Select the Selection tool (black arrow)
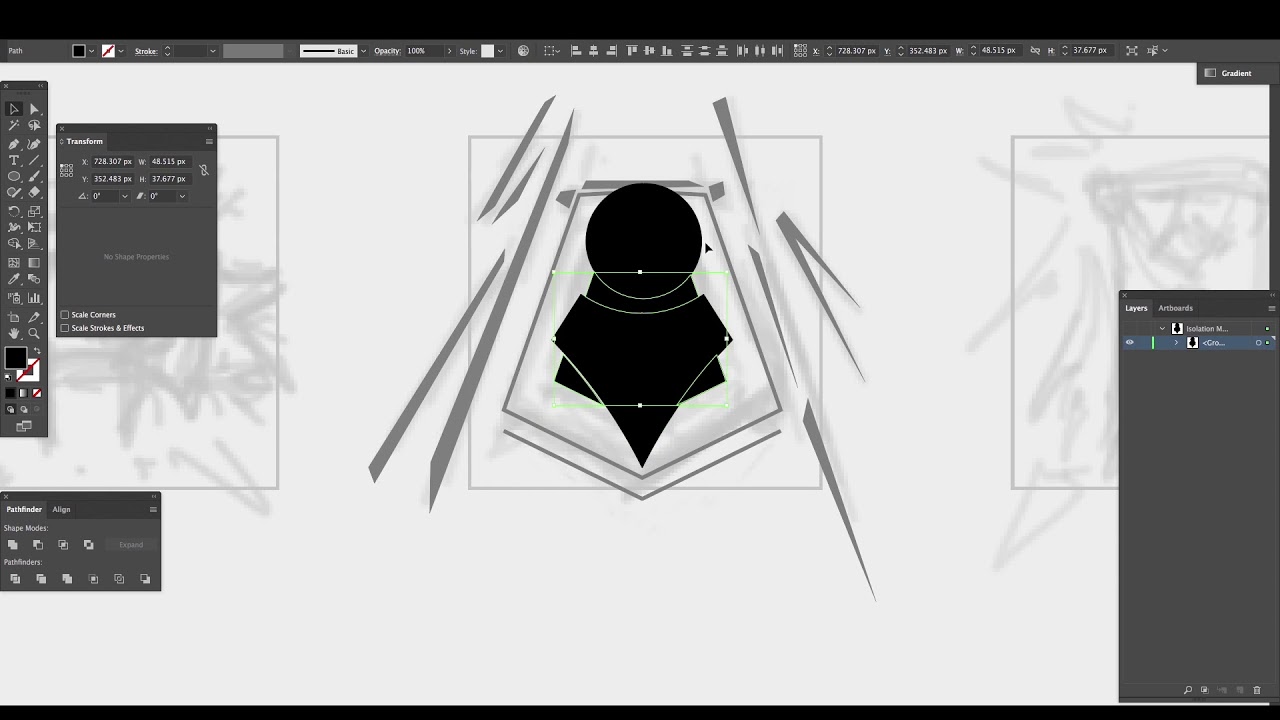 click(14, 109)
